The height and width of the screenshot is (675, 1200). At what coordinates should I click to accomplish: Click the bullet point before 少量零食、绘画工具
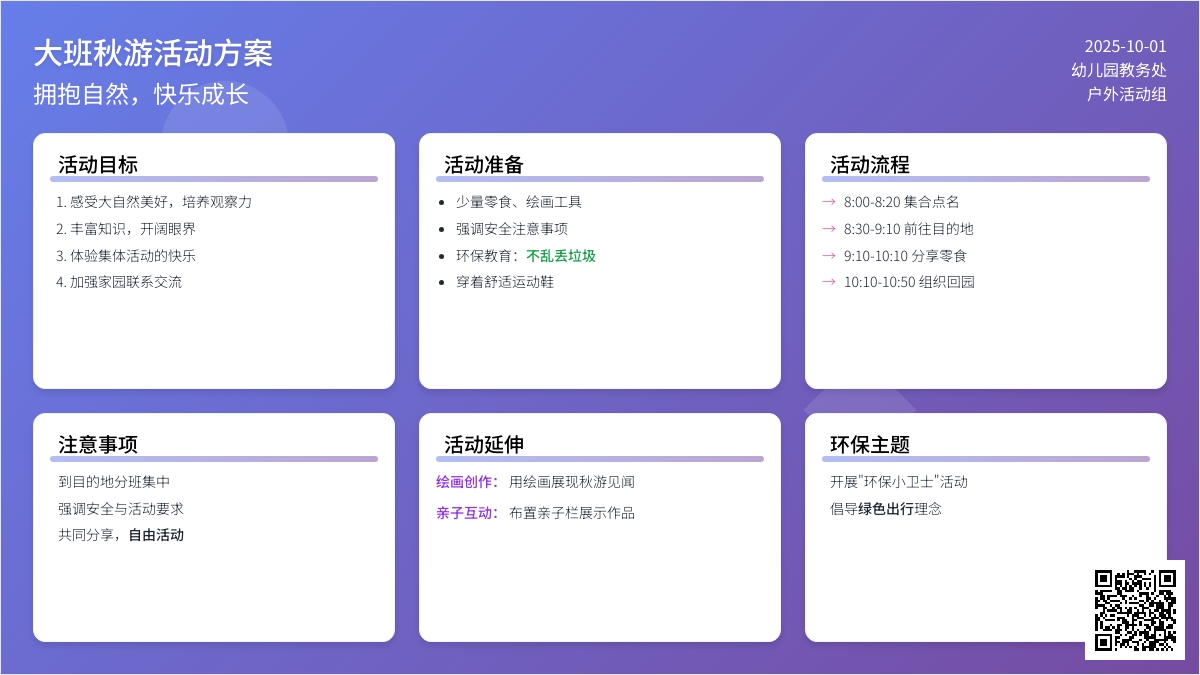(x=442, y=202)
